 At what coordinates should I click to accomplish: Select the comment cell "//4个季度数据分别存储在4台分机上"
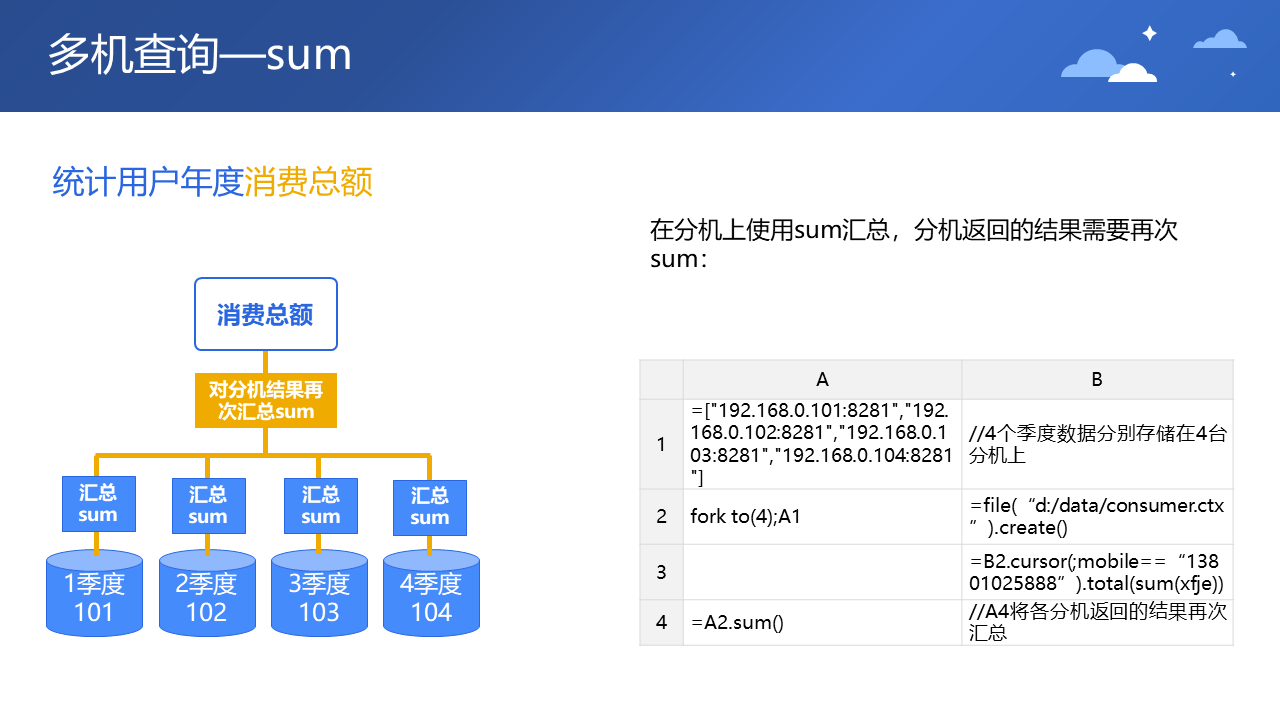pos(1097,444)
